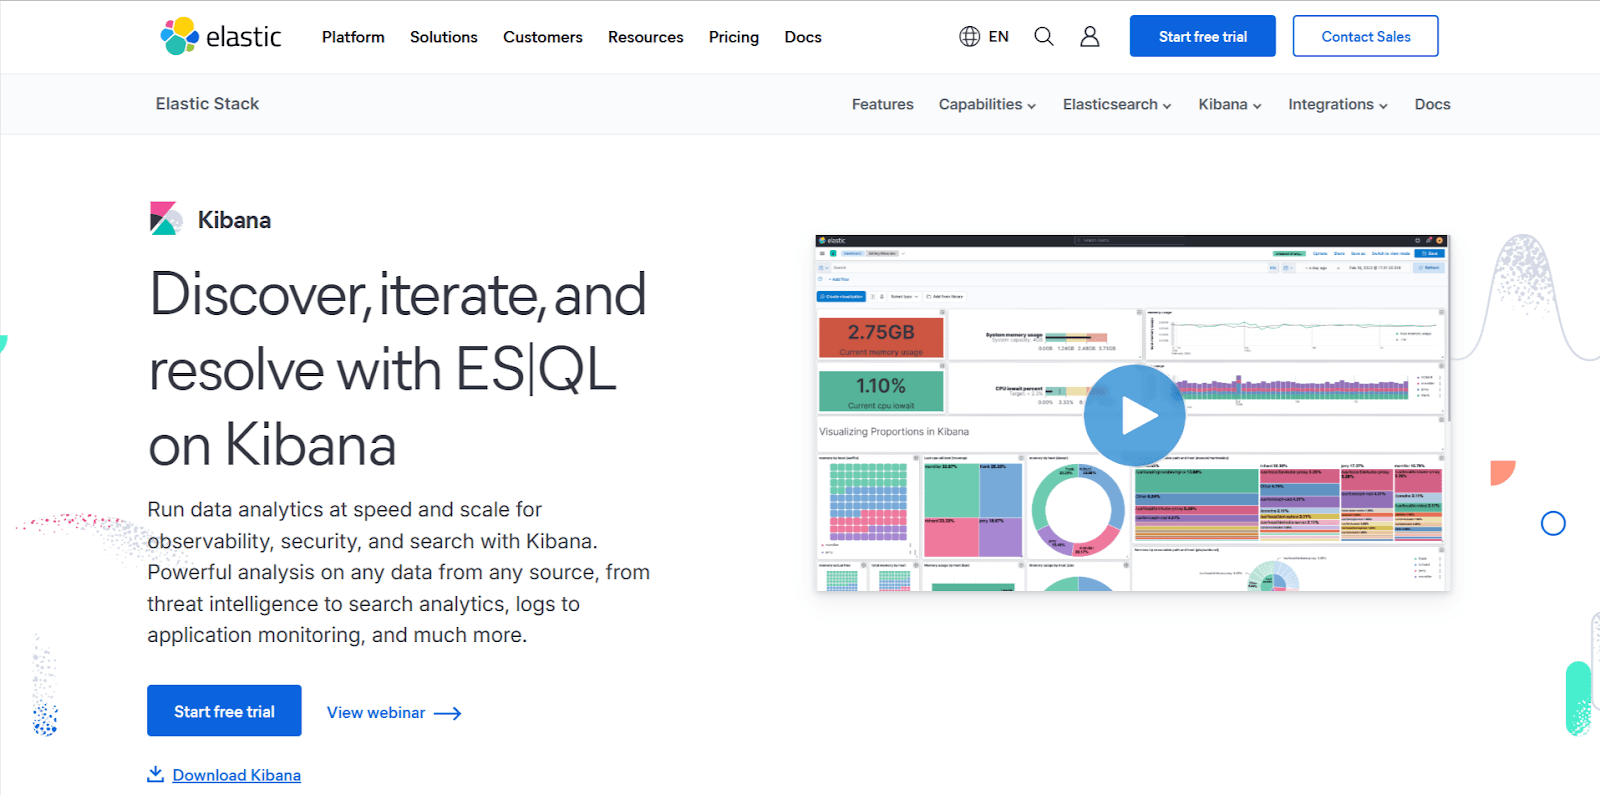The image size is (1600, 795).
Task: Click the Contact Sales button
Action: point(1366,36)
